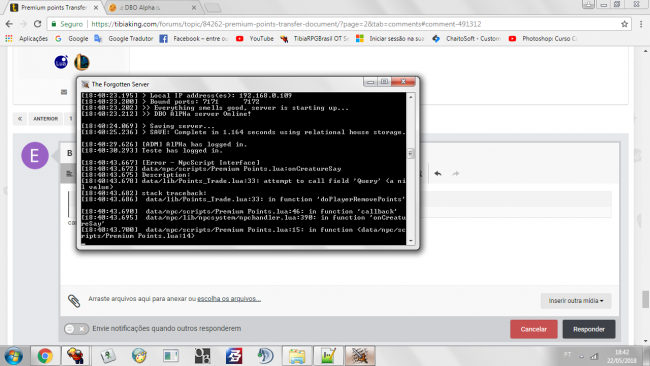Open the ChaitoSoft bookmark
This screenshot has height=366, width=650.
coord(467,39)
